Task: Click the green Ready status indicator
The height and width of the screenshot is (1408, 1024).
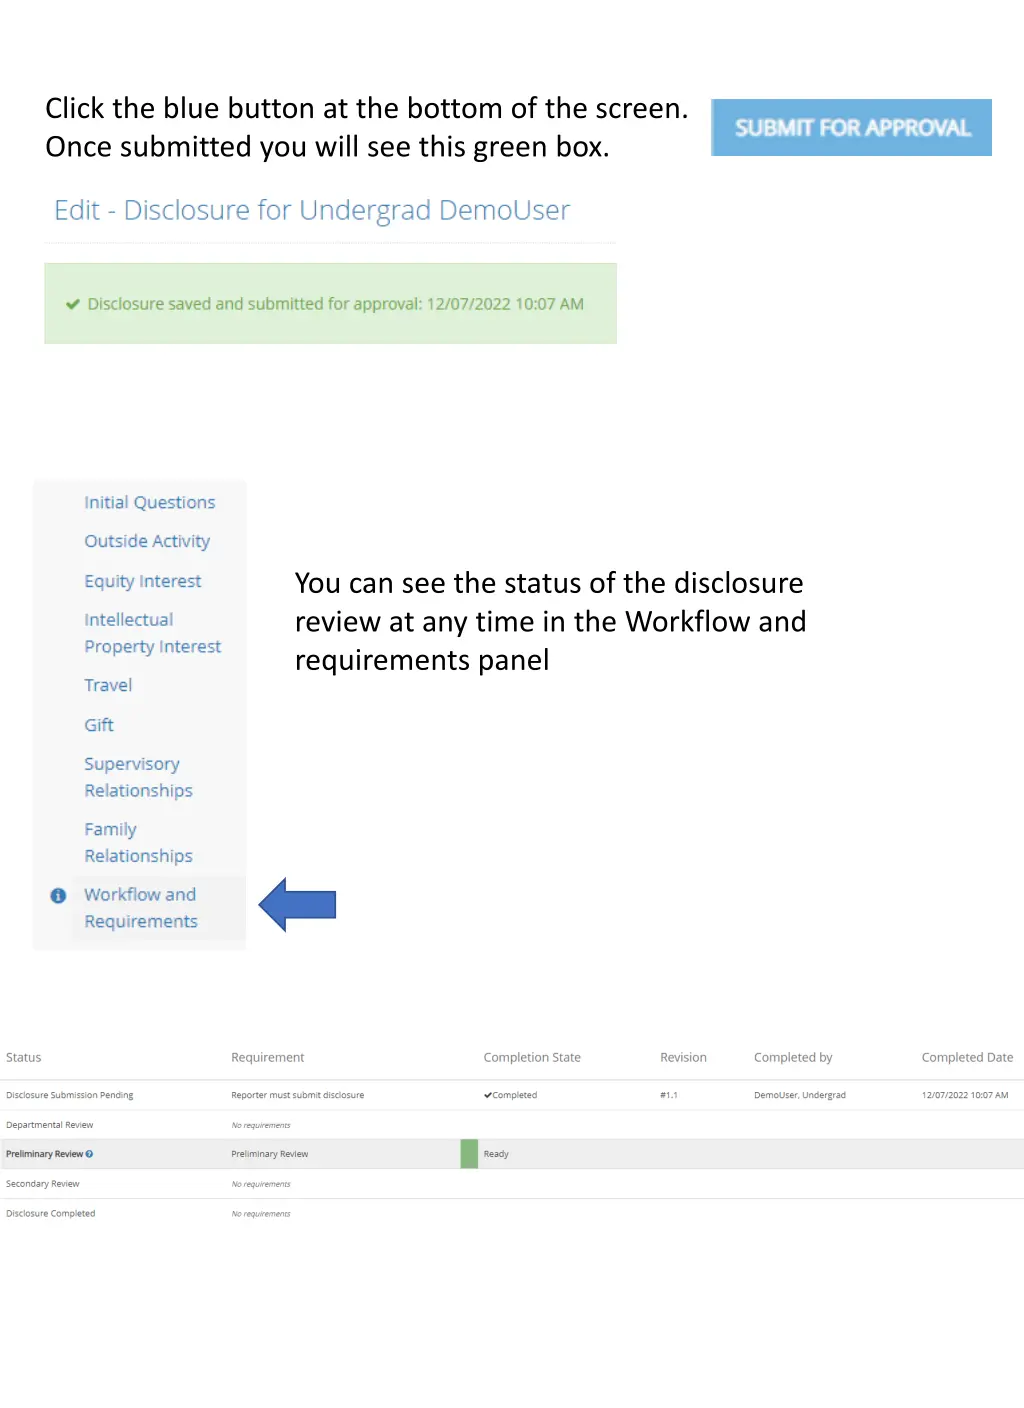Action: [x=469, y=1154]
